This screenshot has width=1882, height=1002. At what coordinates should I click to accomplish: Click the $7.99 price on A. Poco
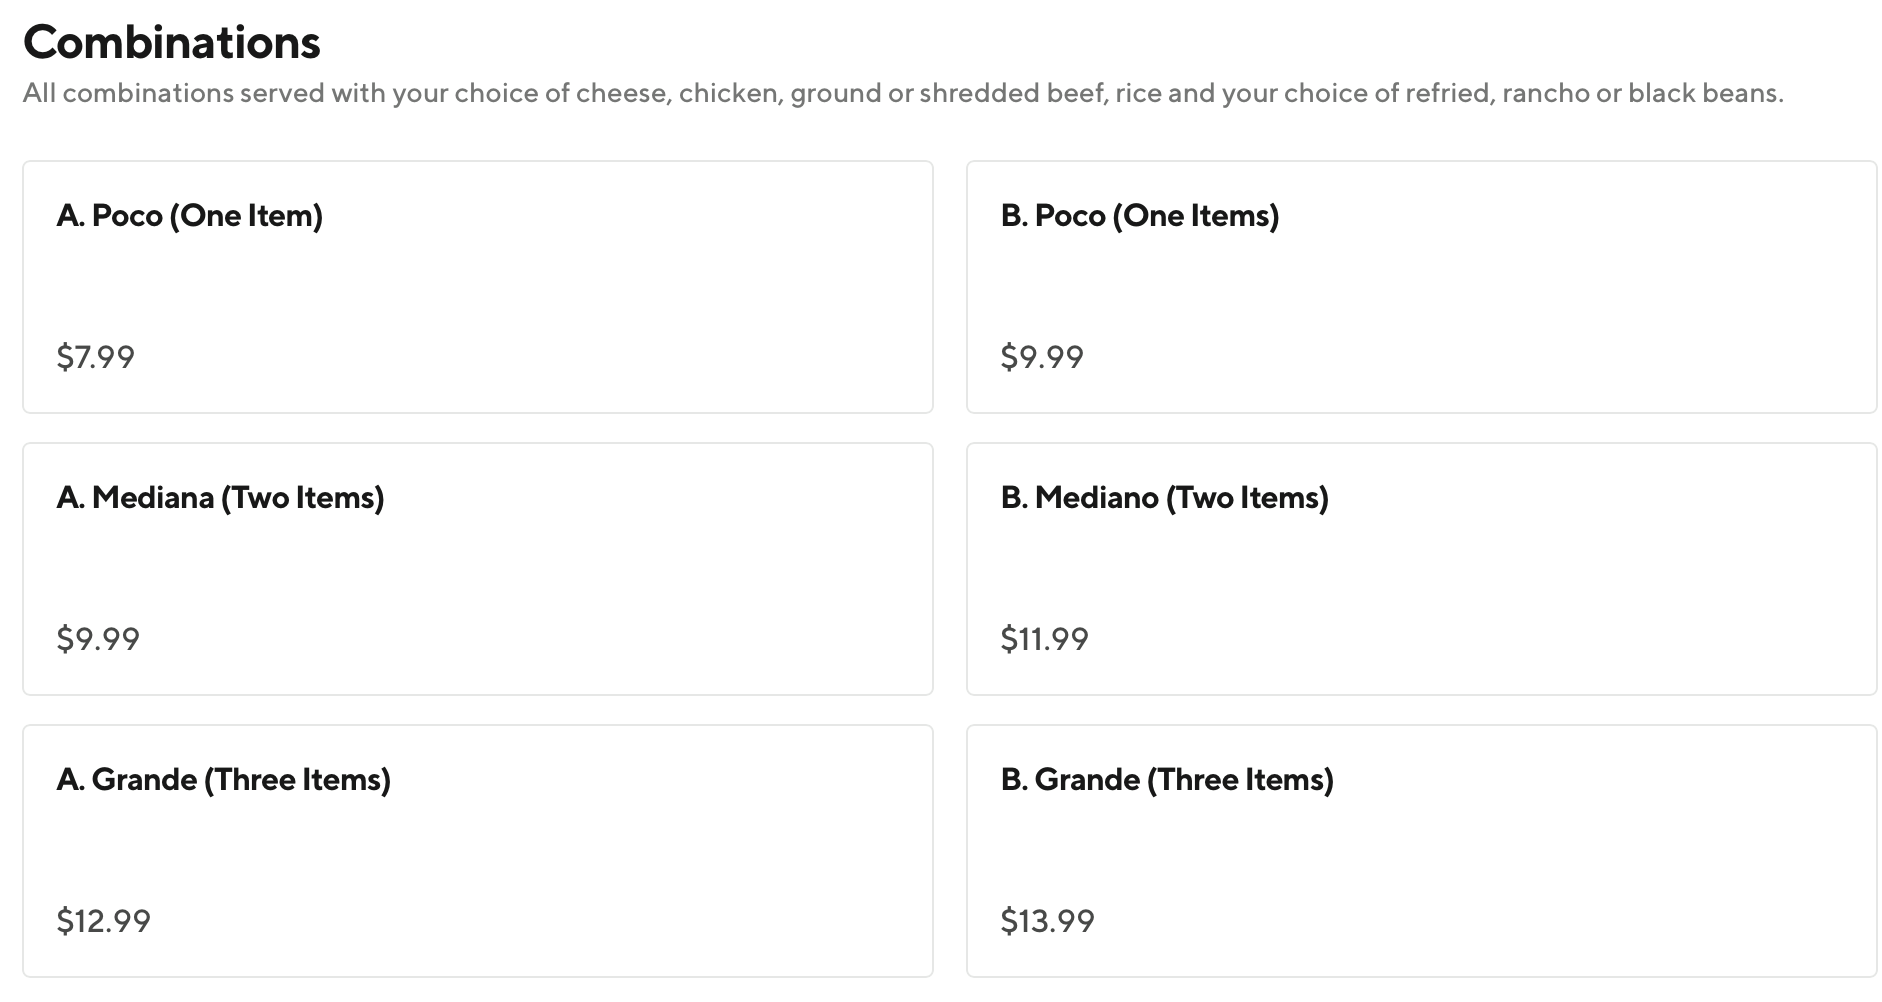pos(96,357)
